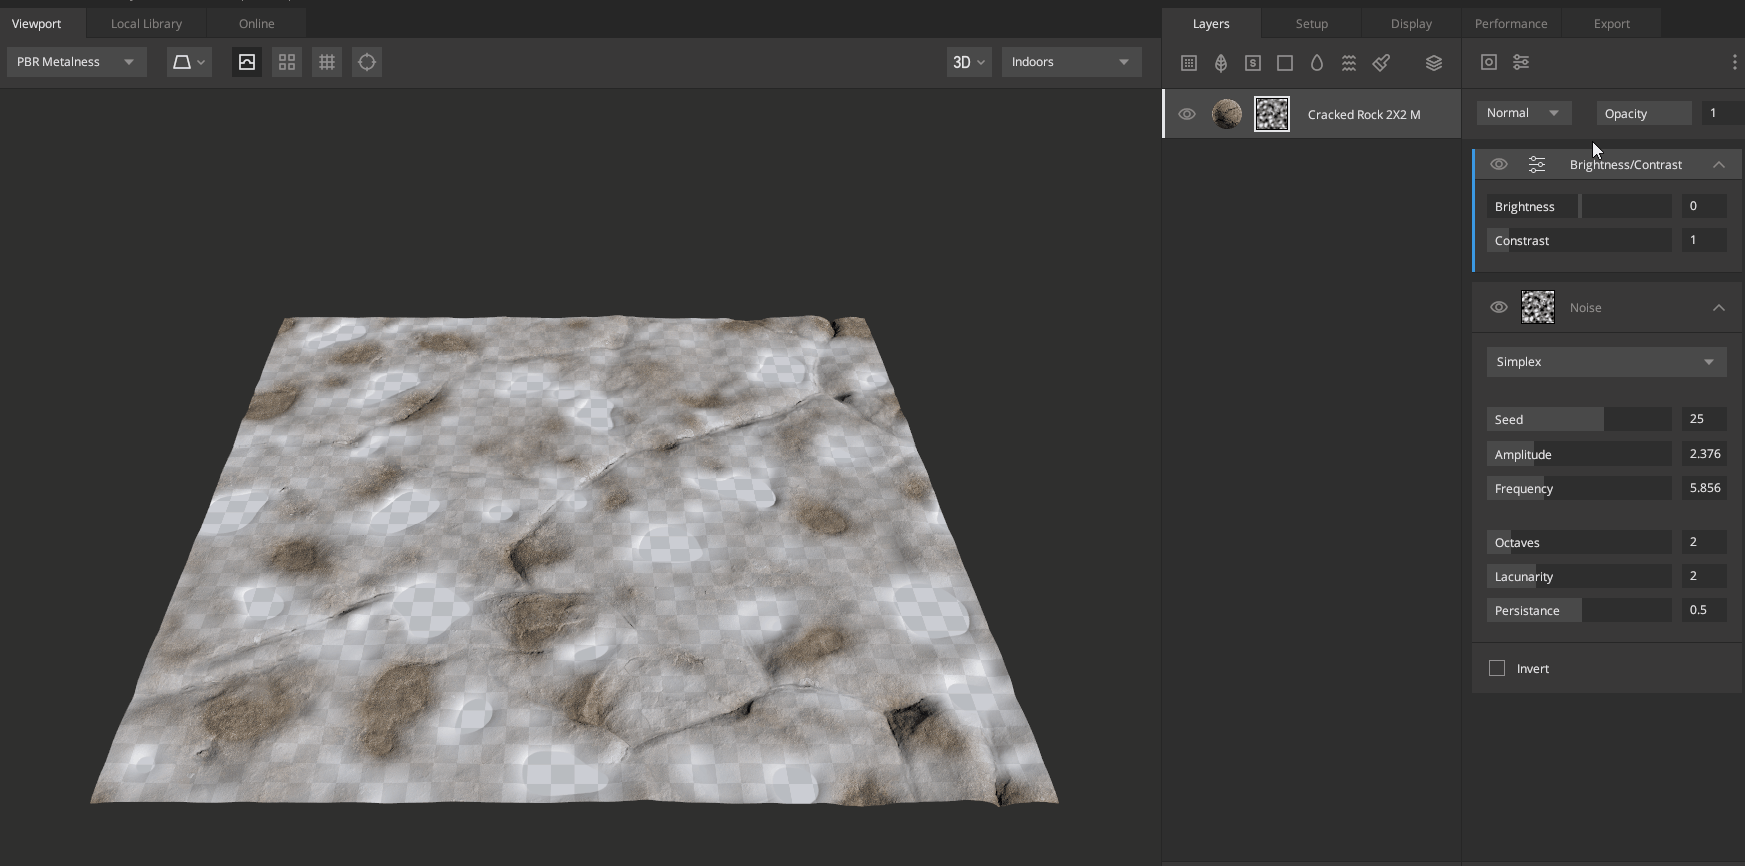Hide the Brightness/Contrast modifier via eye icon

pyautogui.click(x=1499, y=164)
